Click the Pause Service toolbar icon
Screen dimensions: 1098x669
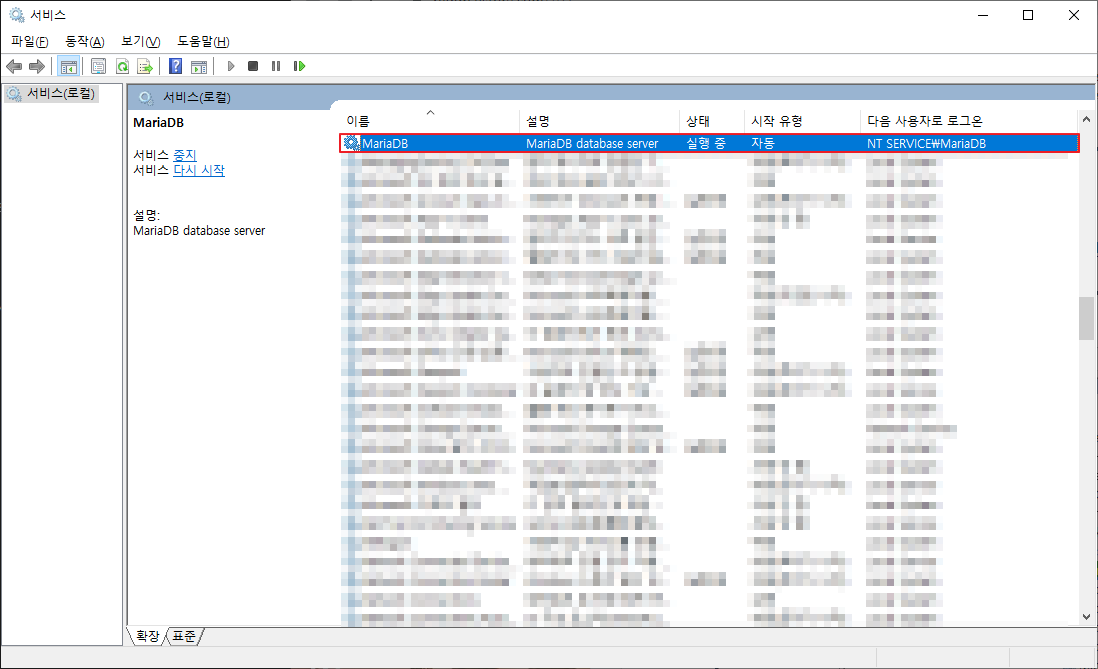coord(276,66)
